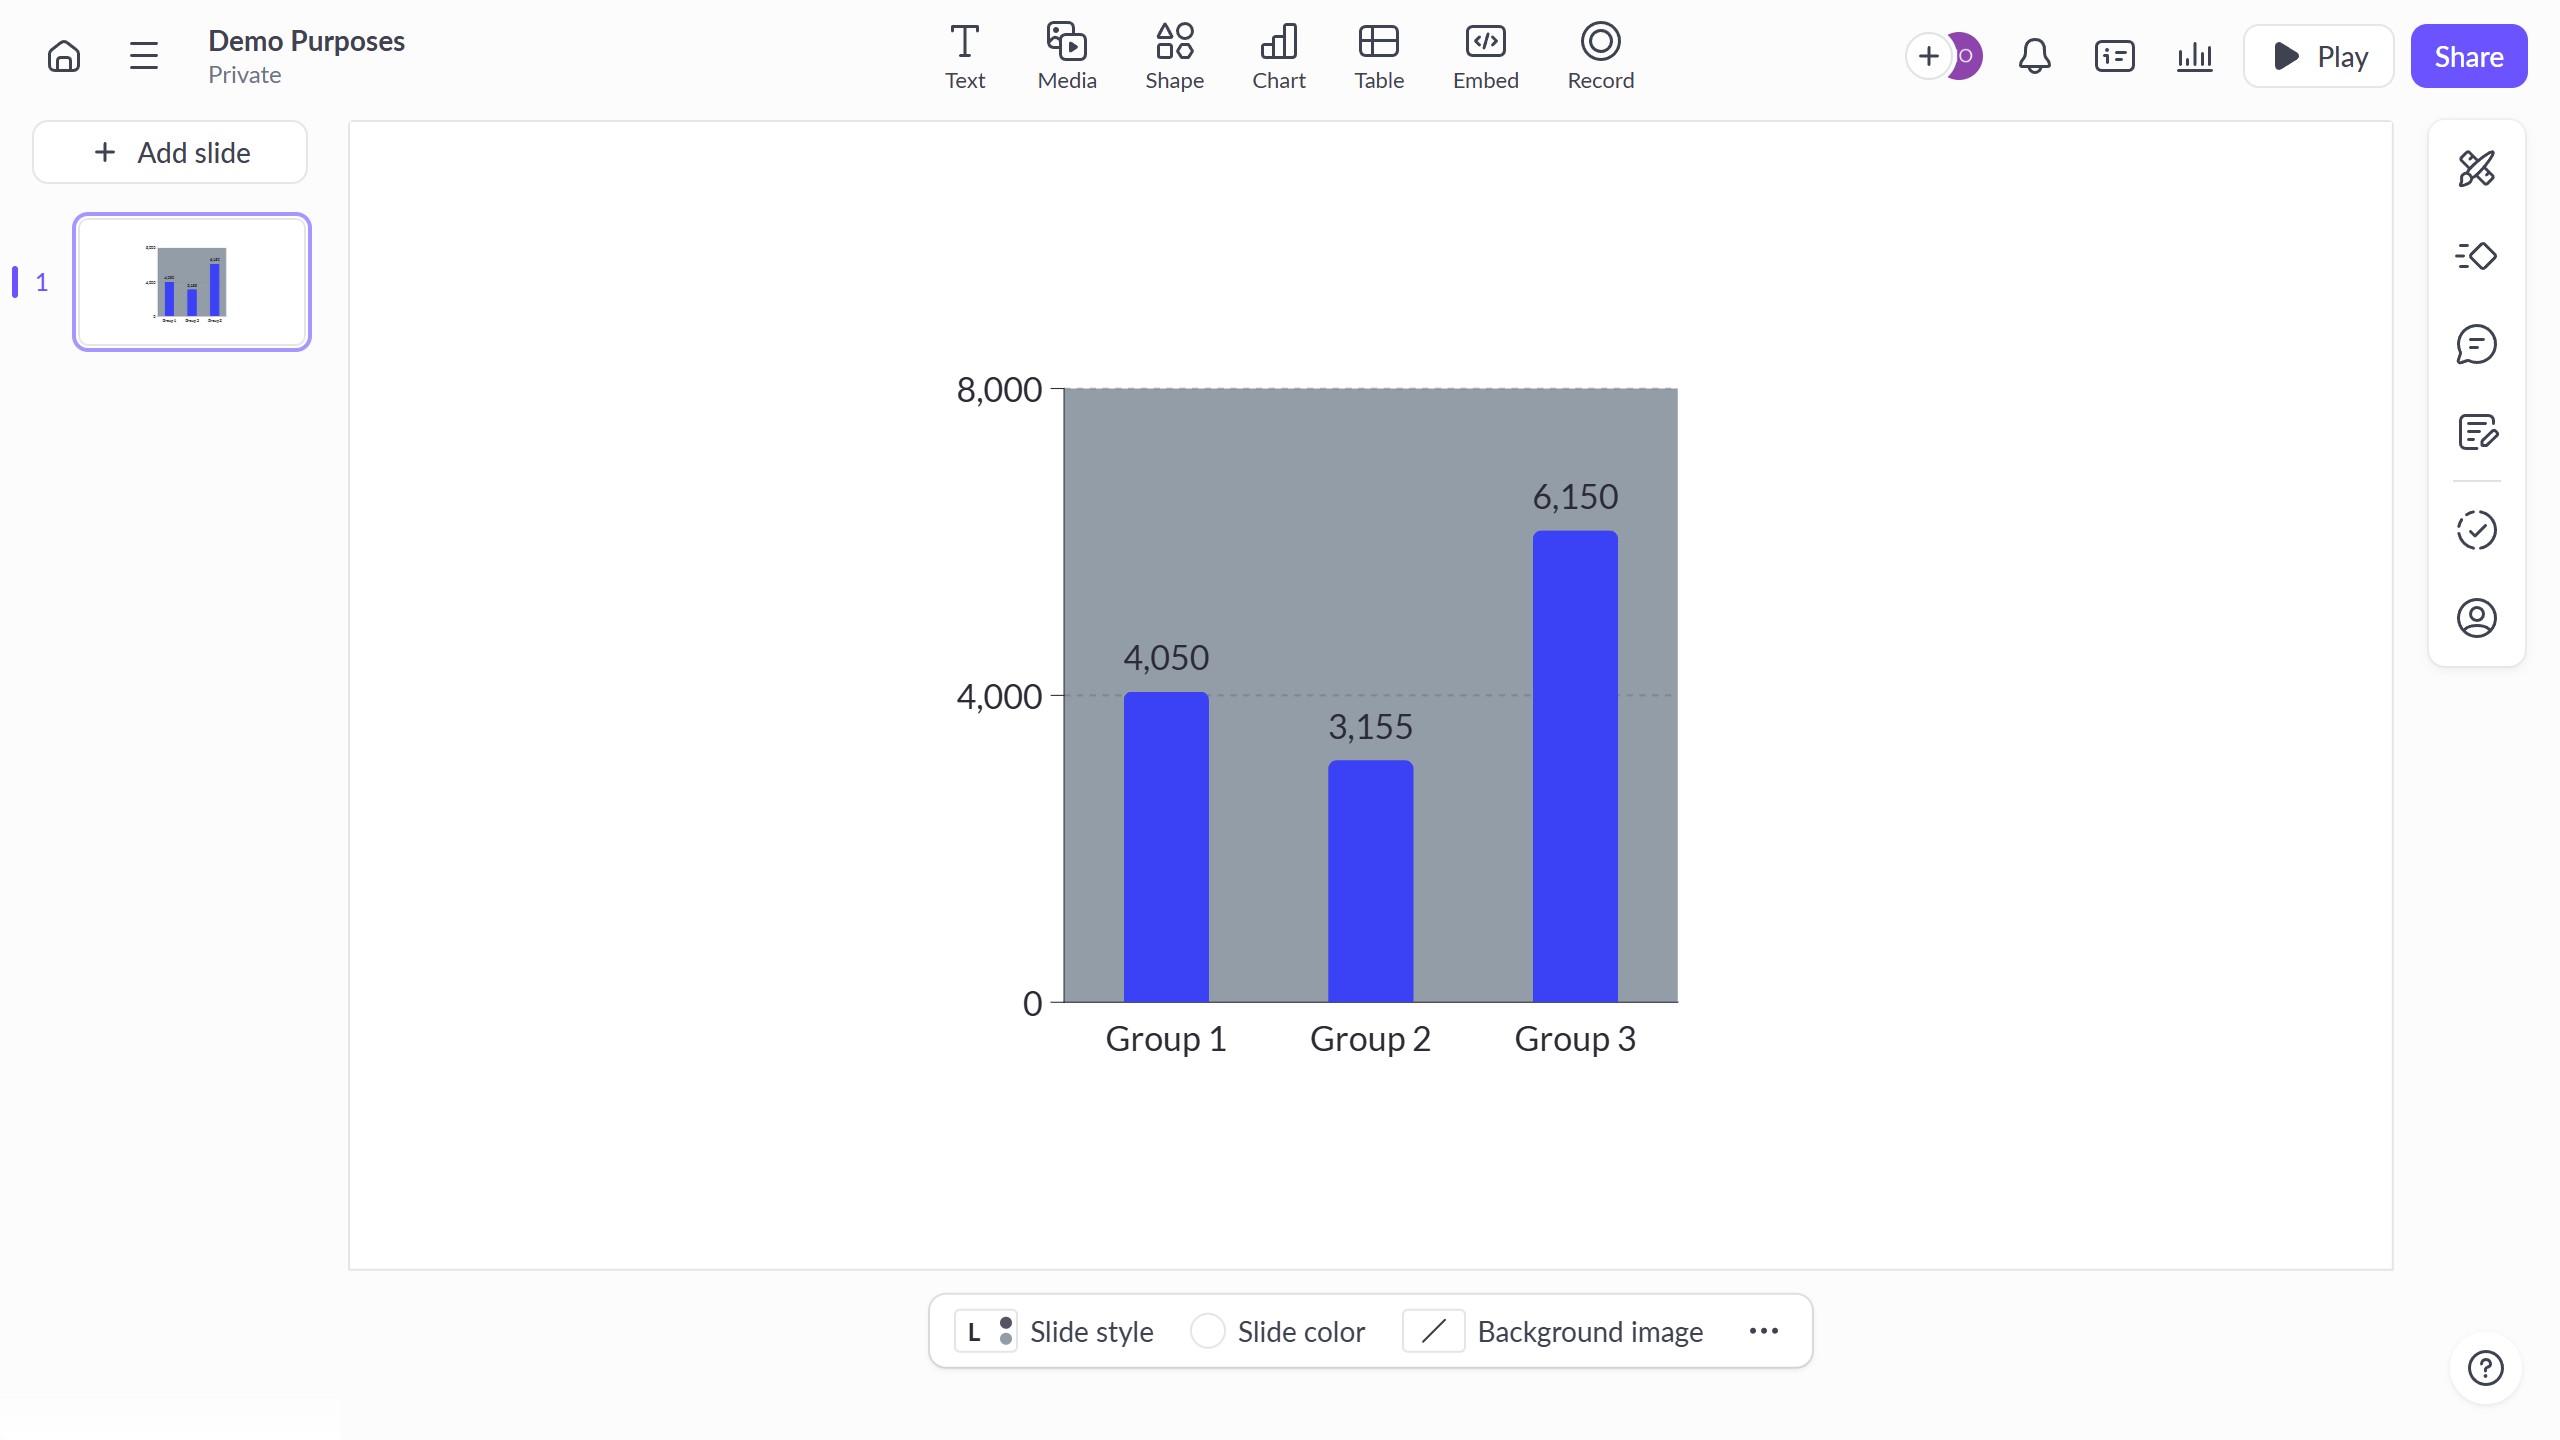This screenshot has height=1440, width=2560.
Task: Start a Record session
Action: (1599, 55)
